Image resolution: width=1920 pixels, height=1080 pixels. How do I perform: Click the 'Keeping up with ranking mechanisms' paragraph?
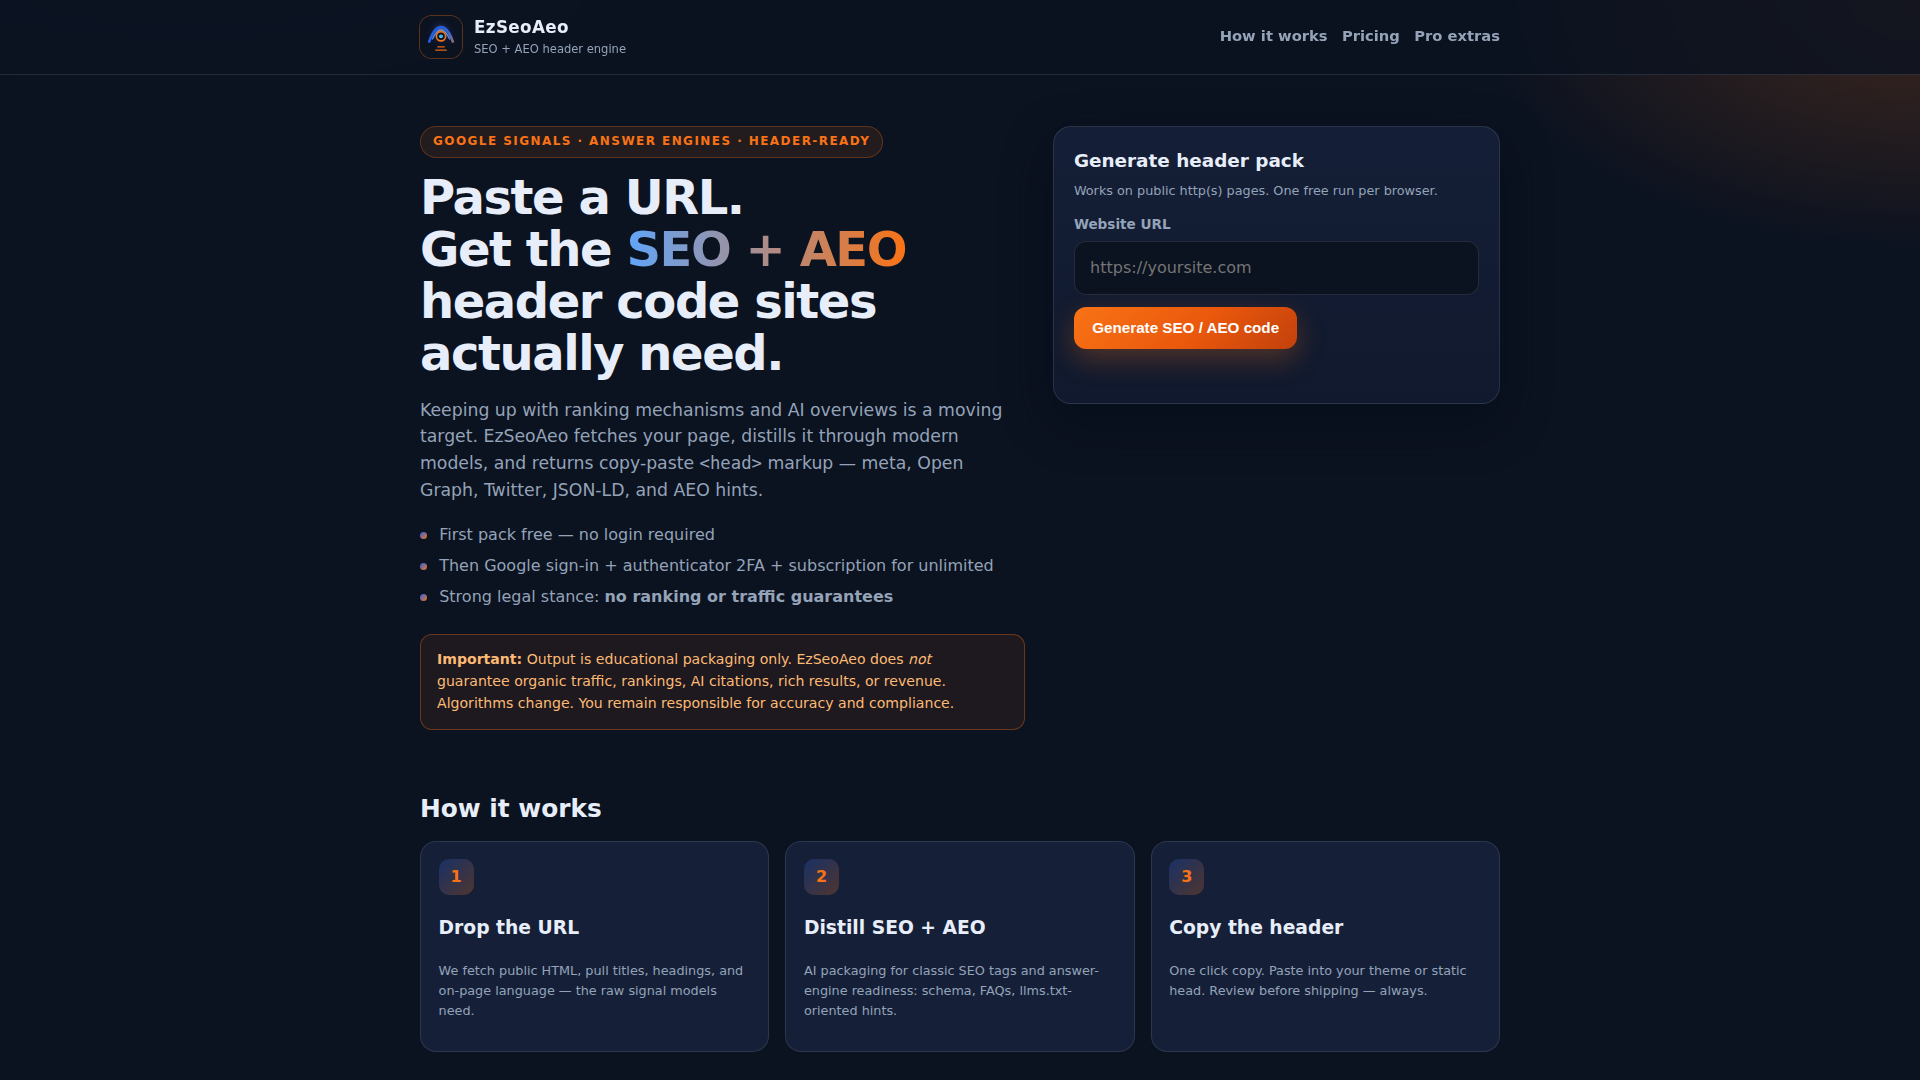pyautogui.click(x=711, y=450)
